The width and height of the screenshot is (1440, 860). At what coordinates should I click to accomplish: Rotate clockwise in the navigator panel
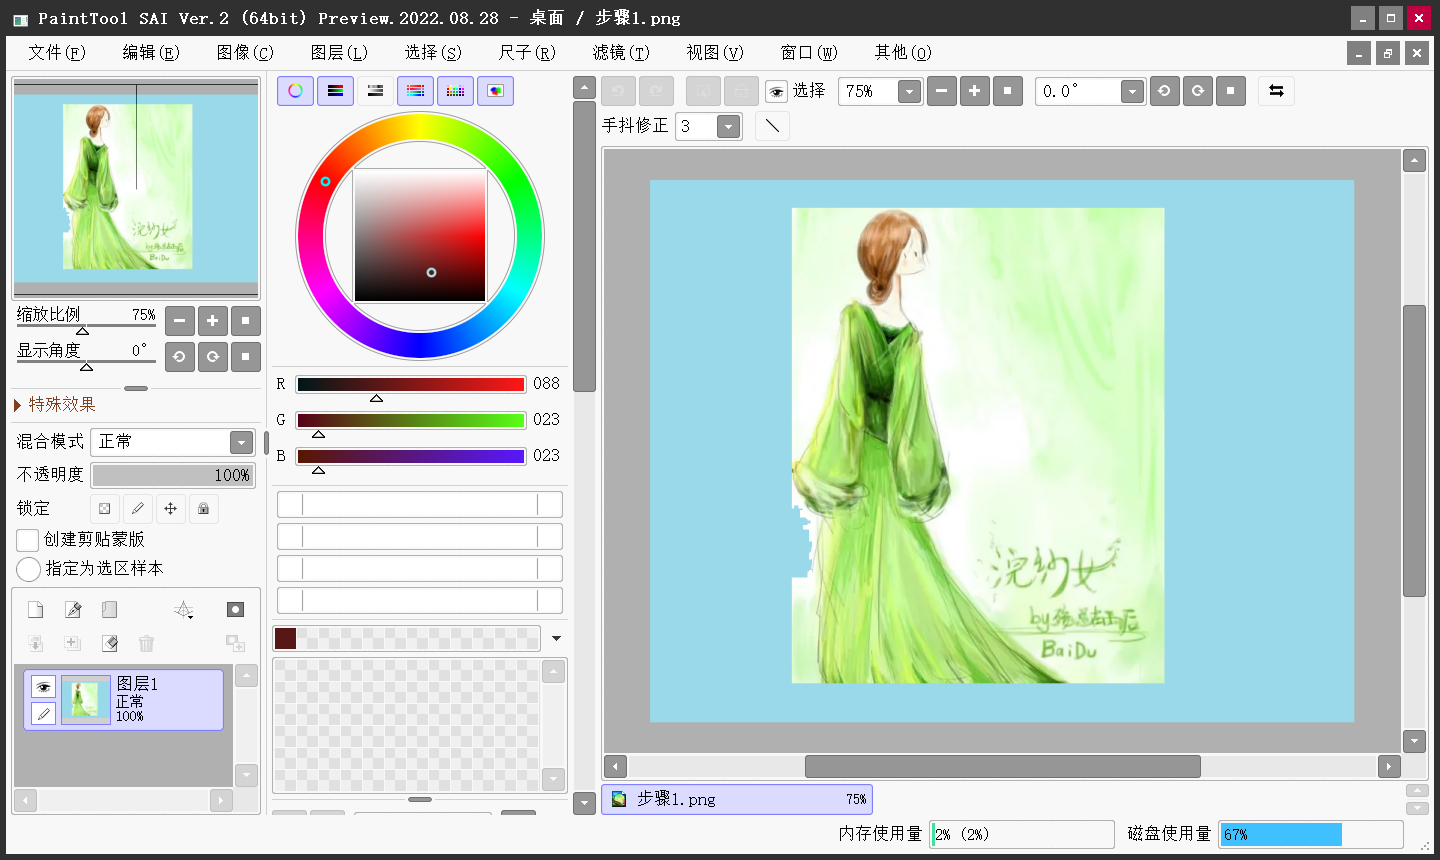click(x=213, y=357)
